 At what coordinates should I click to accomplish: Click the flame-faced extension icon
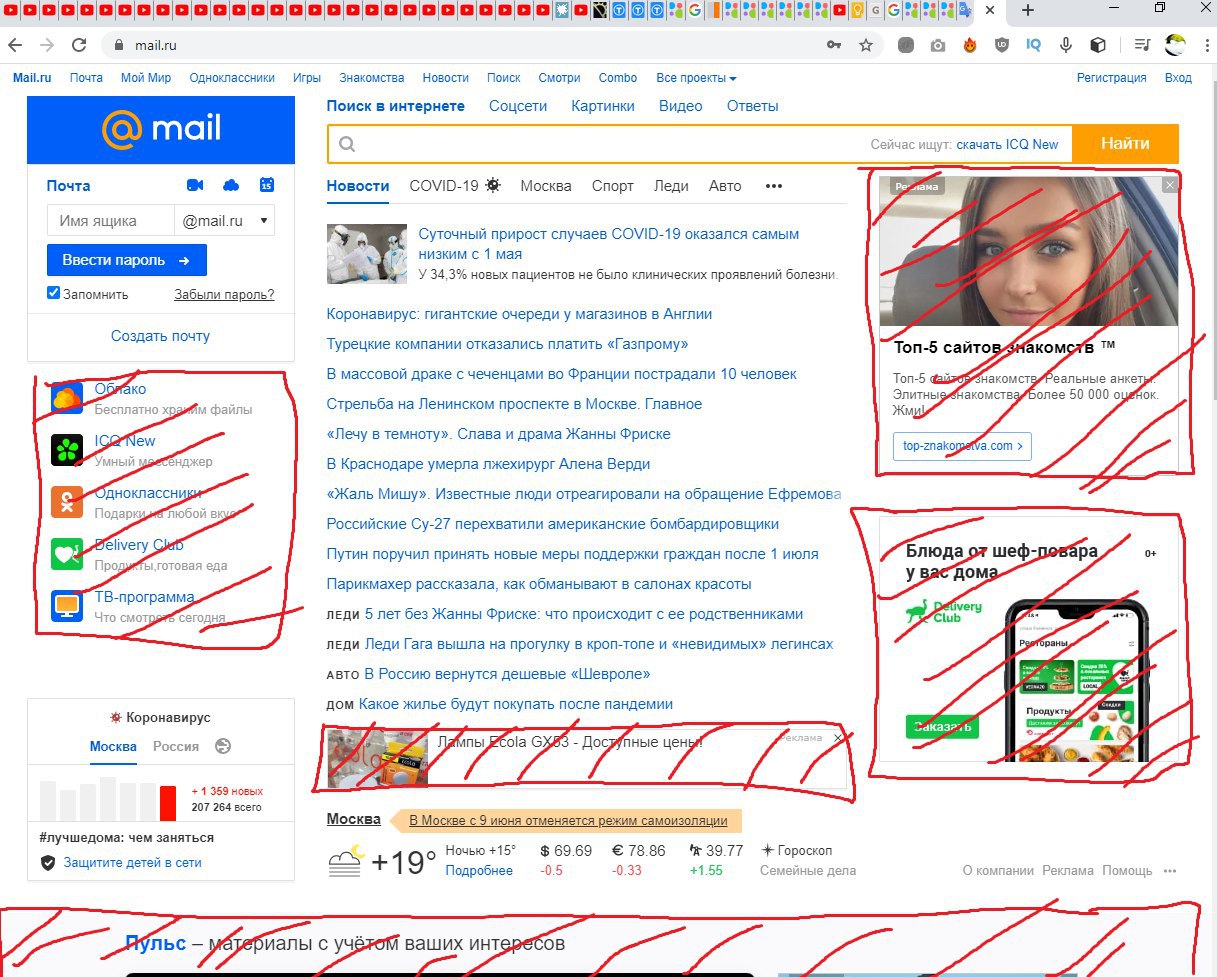pos(970,45)
